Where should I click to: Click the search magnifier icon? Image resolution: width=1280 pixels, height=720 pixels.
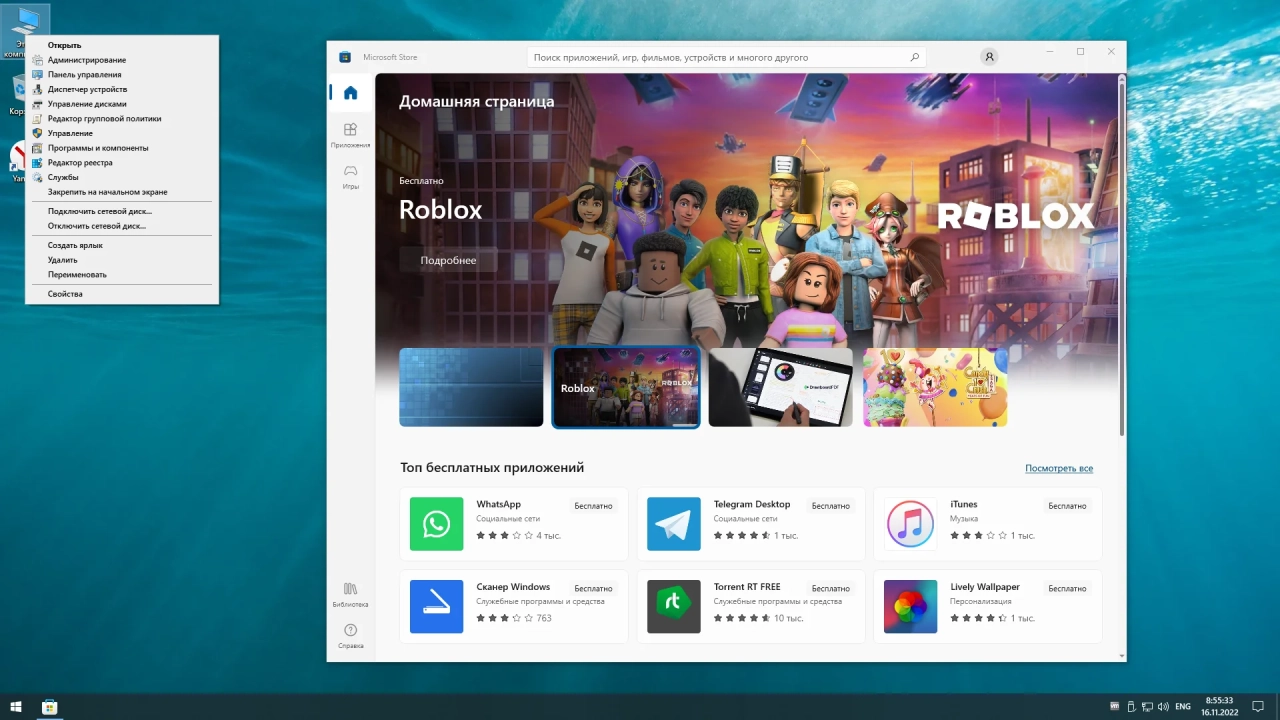pyautogui.click(x=914, y=58)
